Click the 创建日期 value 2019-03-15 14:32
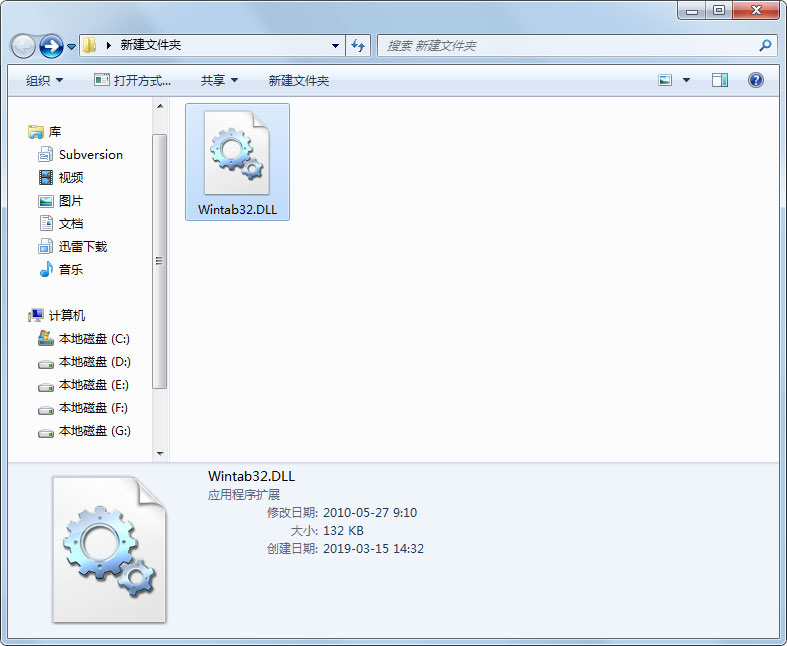Viewport: 787px width, 646px height. pos(373,549)
